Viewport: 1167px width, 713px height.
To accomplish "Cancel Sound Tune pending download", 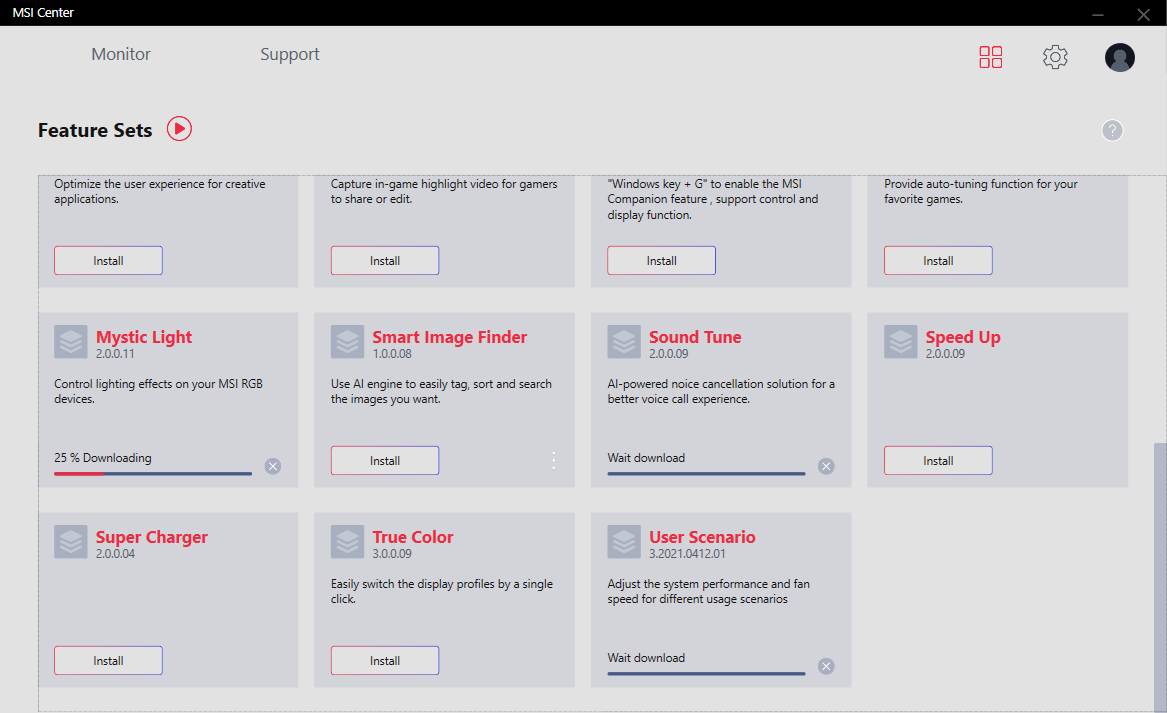I will tap(826, 466).
